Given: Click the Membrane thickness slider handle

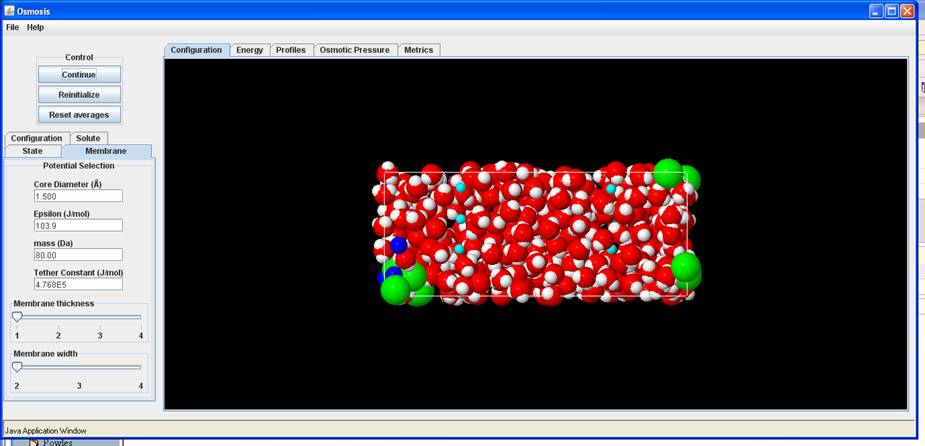Looking at the screenshot, I should click(x=17, y=316).
